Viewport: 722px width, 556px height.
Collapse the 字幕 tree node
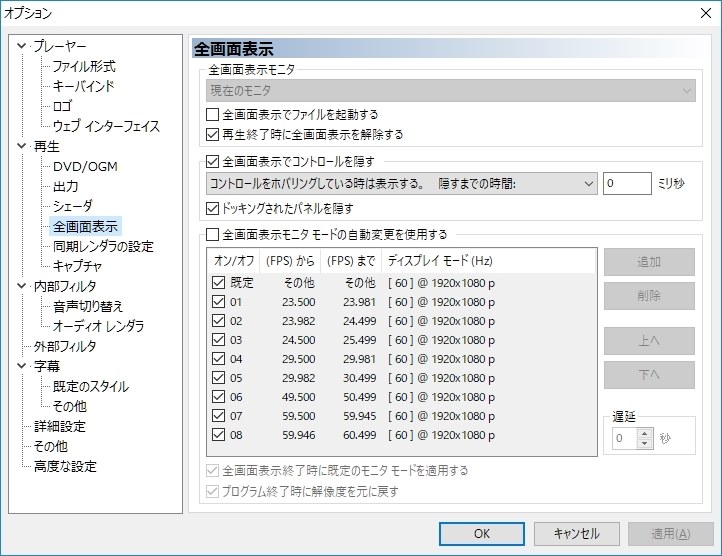click(21, 366)
